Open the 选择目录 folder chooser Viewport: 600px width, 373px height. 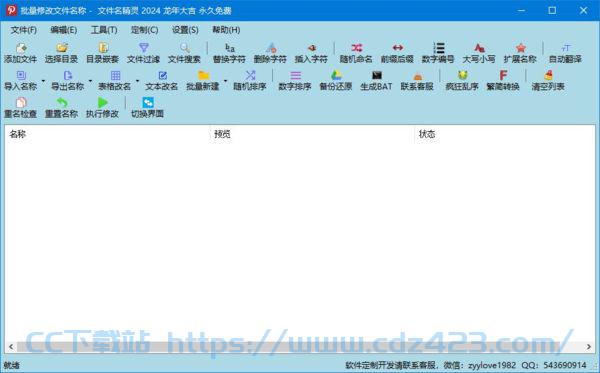[x=61, y=53]
